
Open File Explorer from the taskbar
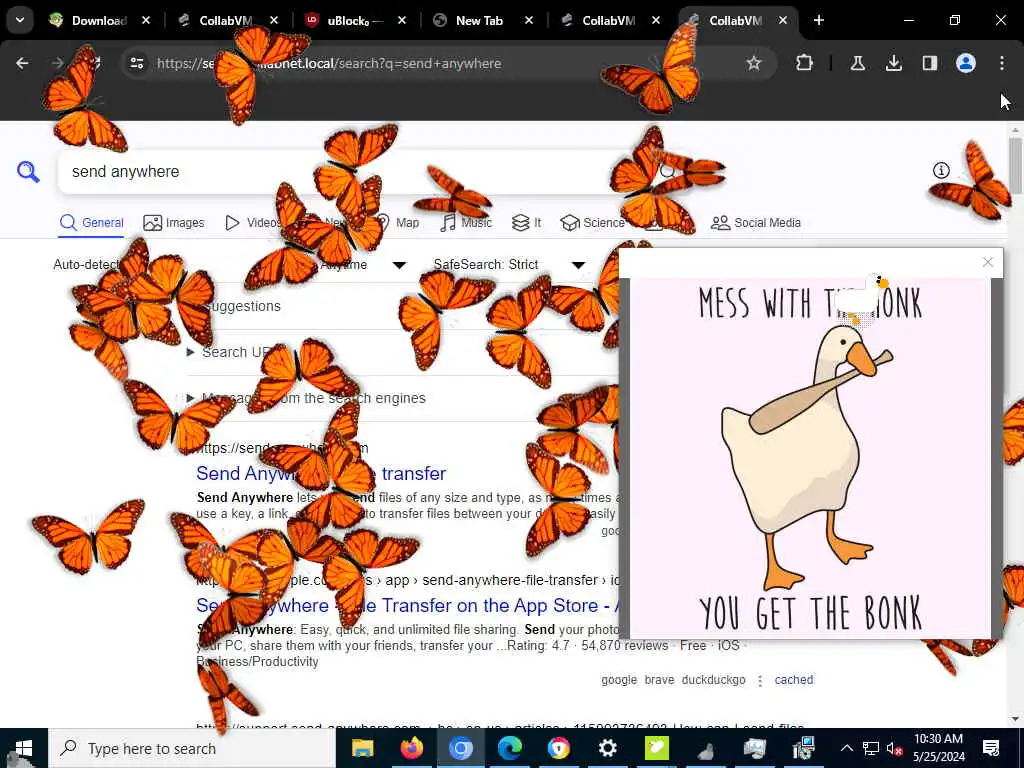coord(362,748)
